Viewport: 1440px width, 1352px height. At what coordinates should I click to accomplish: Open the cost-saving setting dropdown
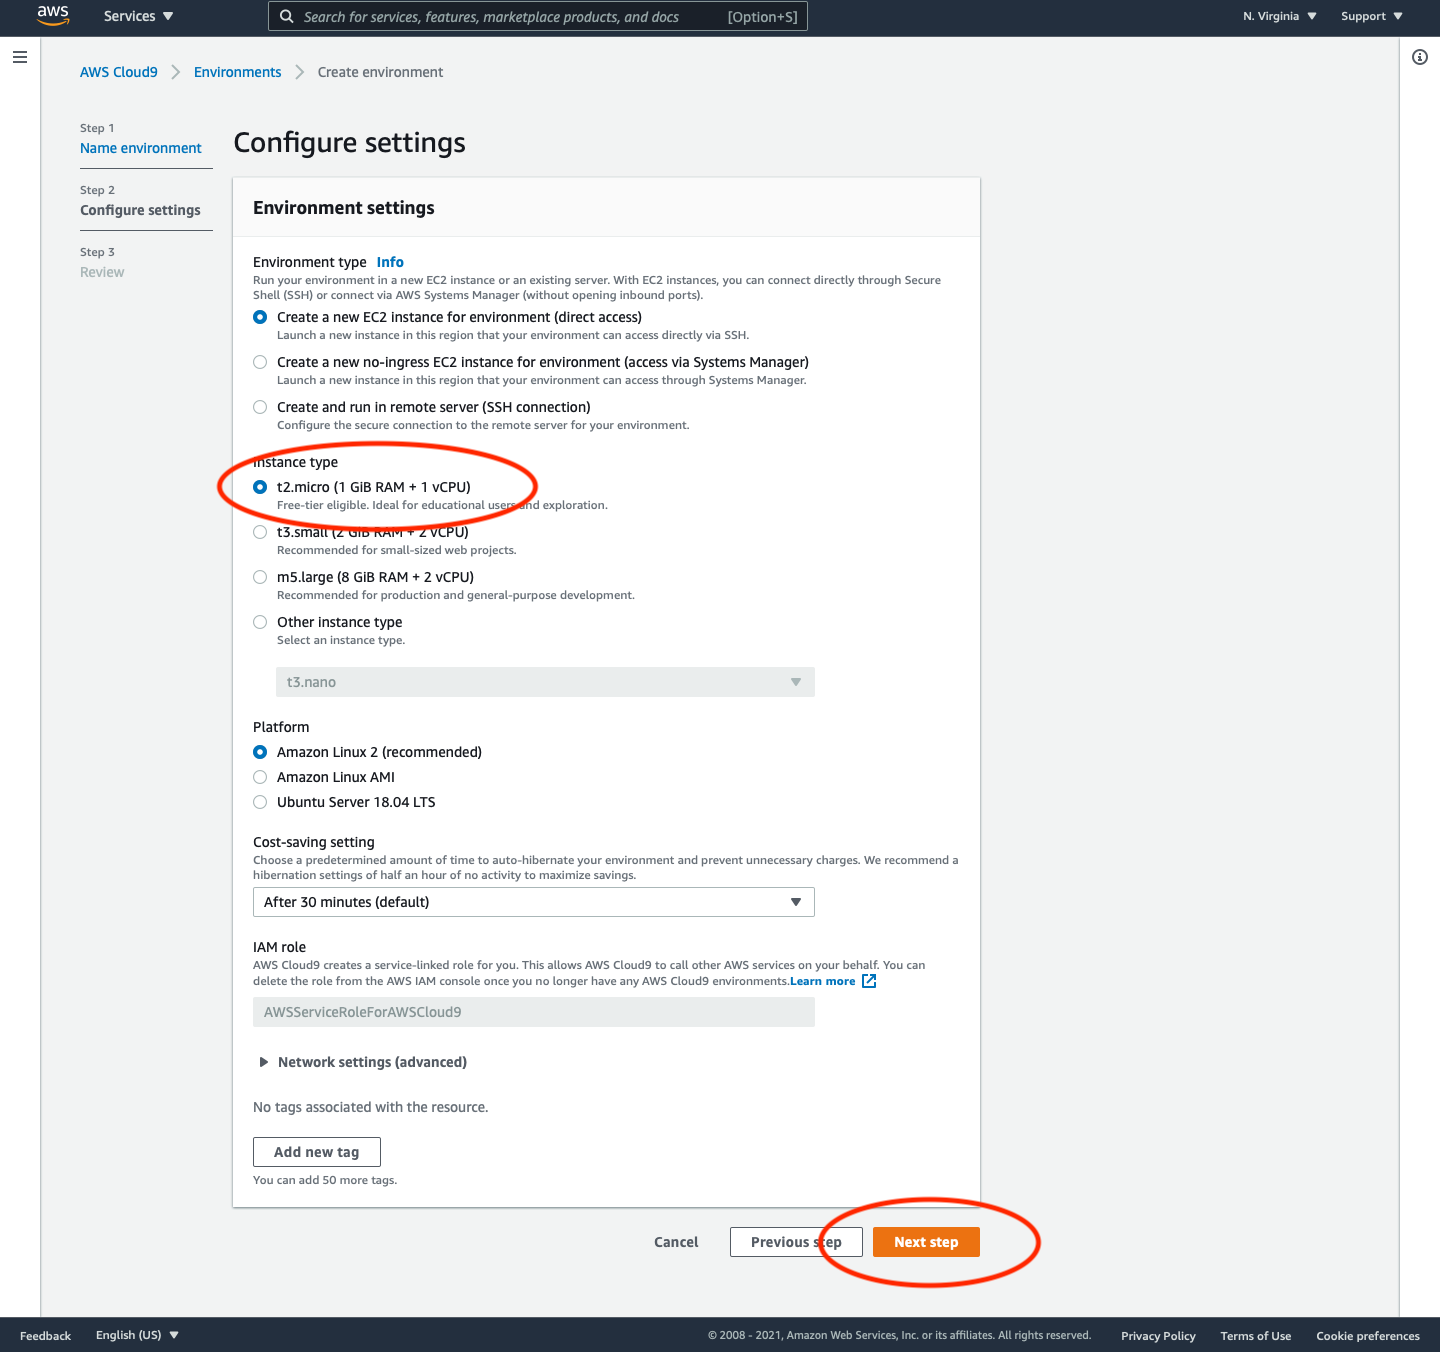point(534,902)
